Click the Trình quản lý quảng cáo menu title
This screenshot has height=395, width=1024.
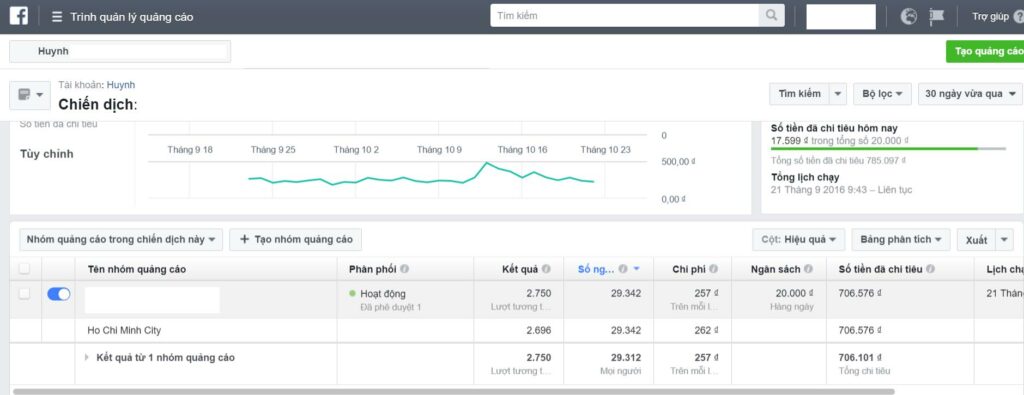click(132, 17)
